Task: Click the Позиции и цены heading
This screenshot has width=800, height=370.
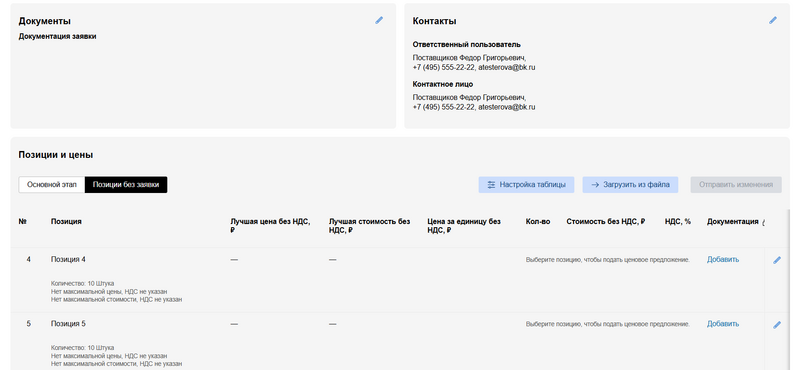Action: pos(56,155)
